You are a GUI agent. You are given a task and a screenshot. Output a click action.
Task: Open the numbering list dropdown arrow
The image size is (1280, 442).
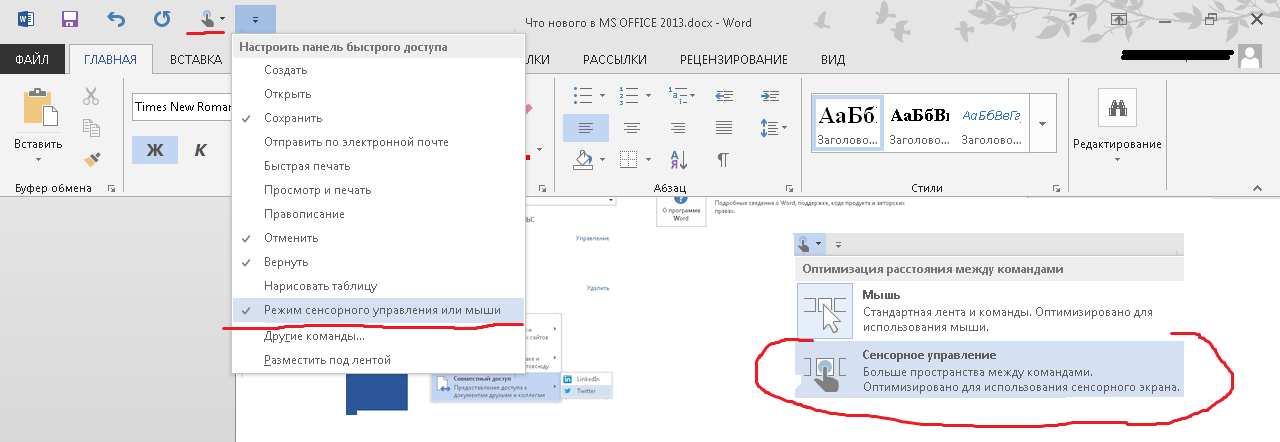648,96
